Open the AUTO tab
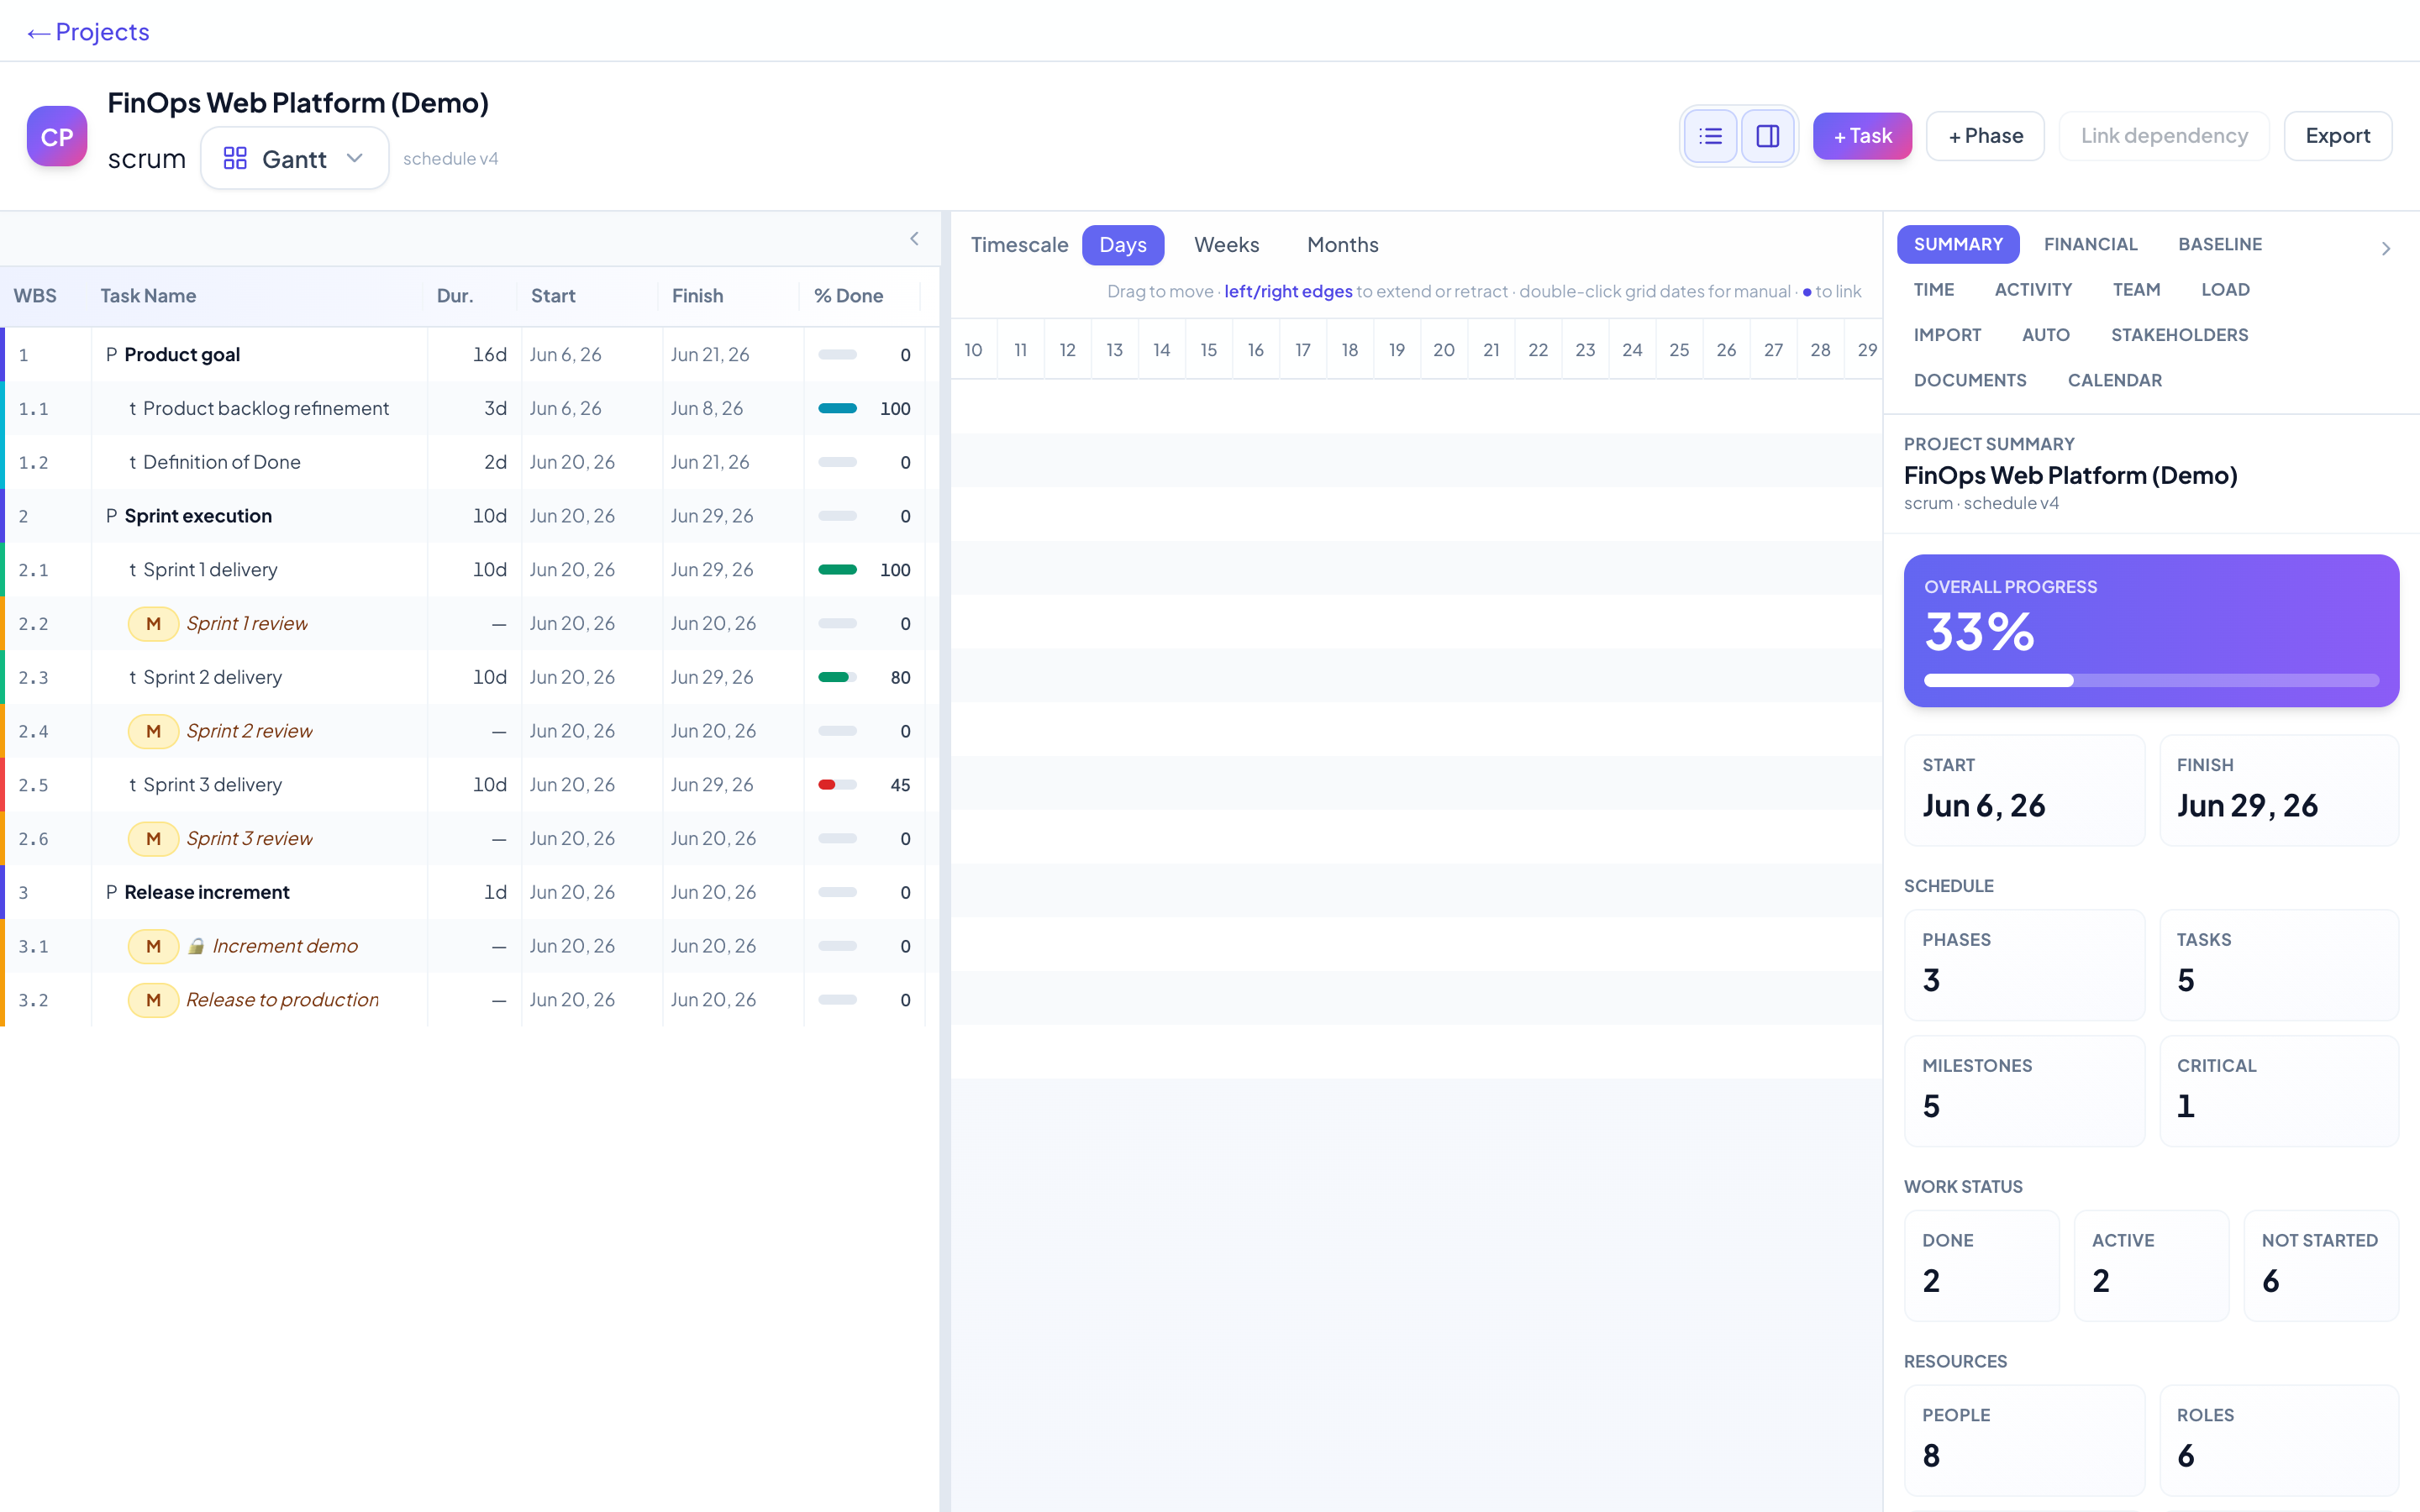Screen dimensions: 2420x1512 [x=2045, y=335]
